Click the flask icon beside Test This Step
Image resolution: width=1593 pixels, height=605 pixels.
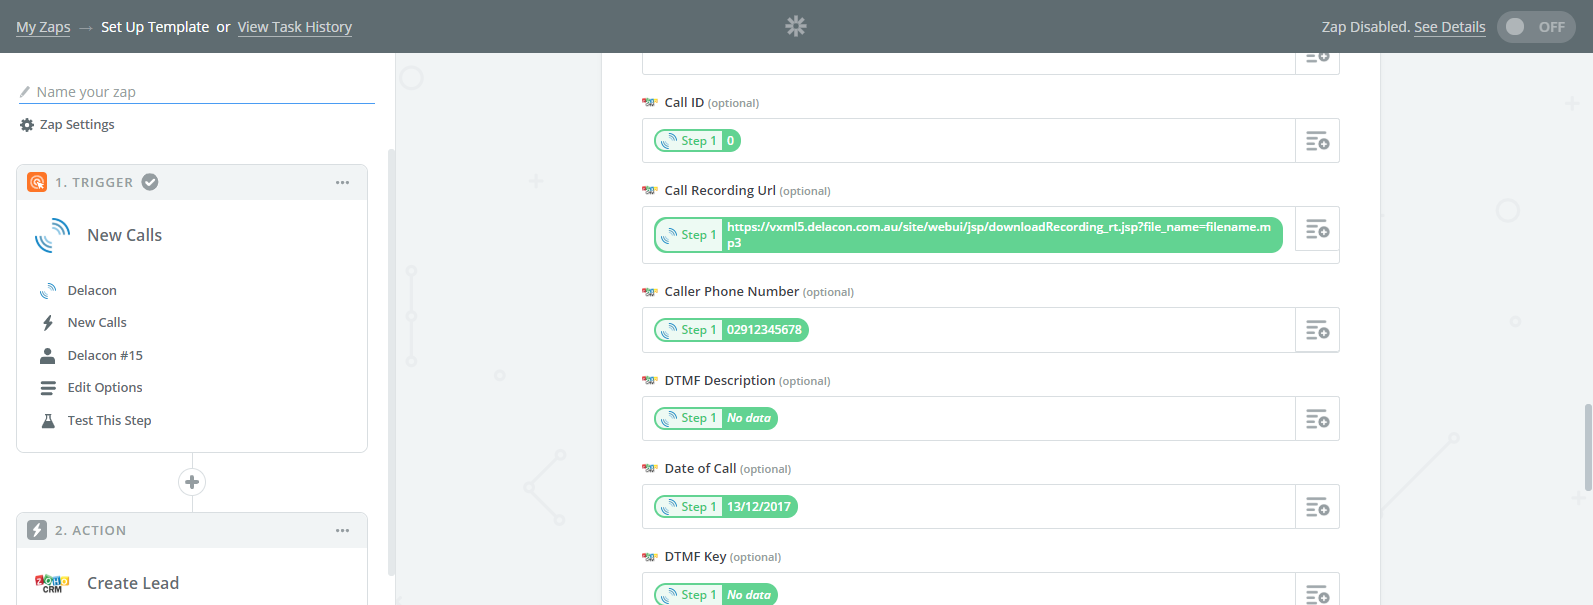(x=47, y=421)
